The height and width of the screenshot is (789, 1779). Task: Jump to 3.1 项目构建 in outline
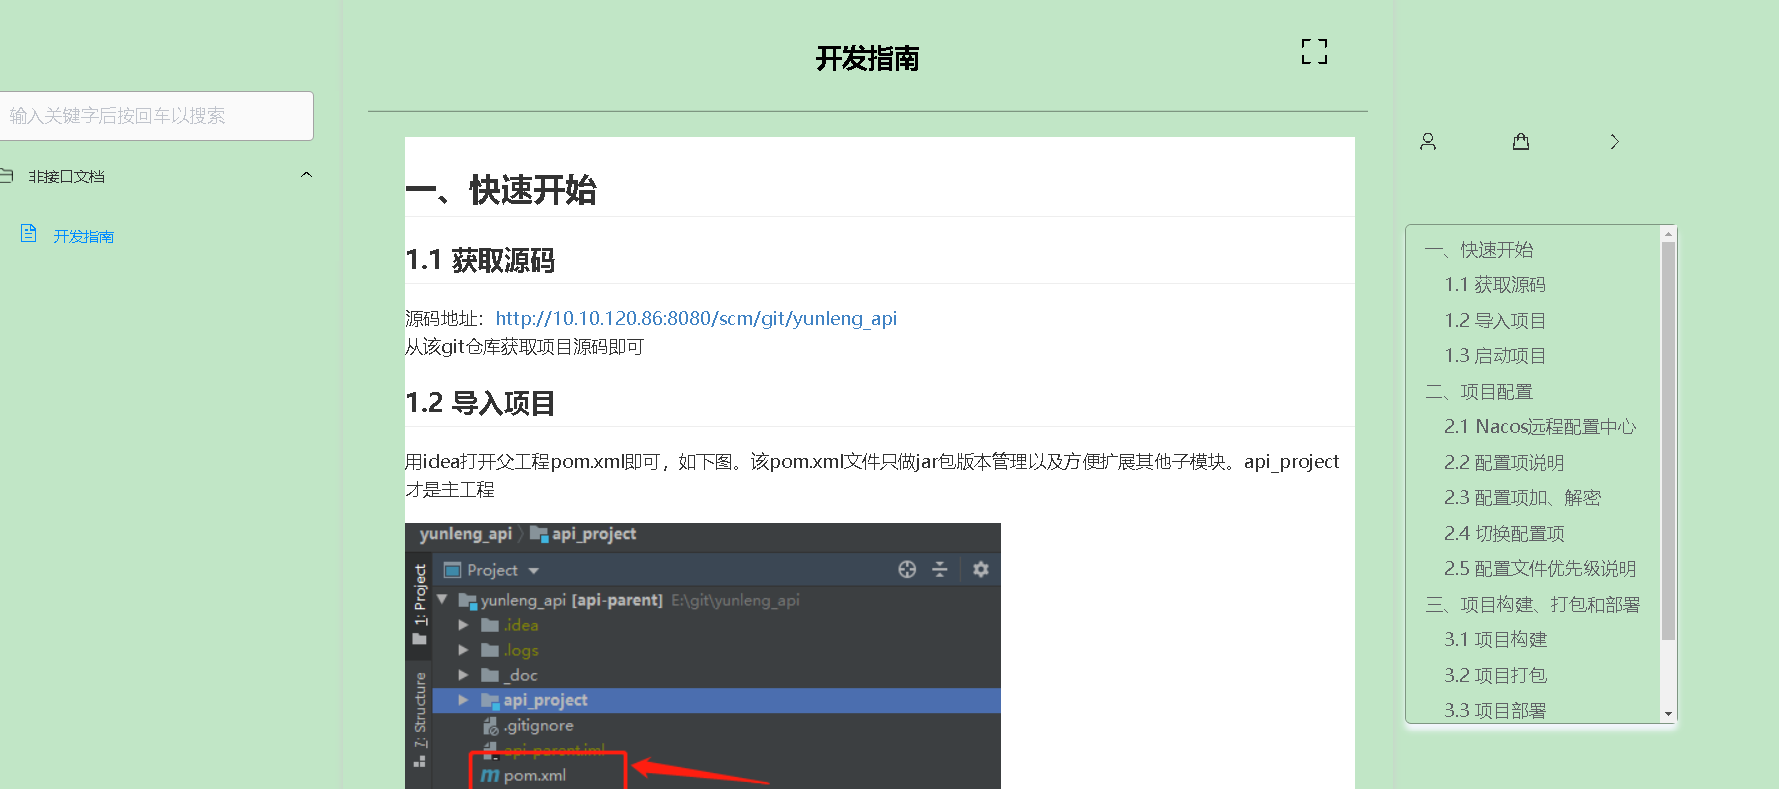[1495, 640]
